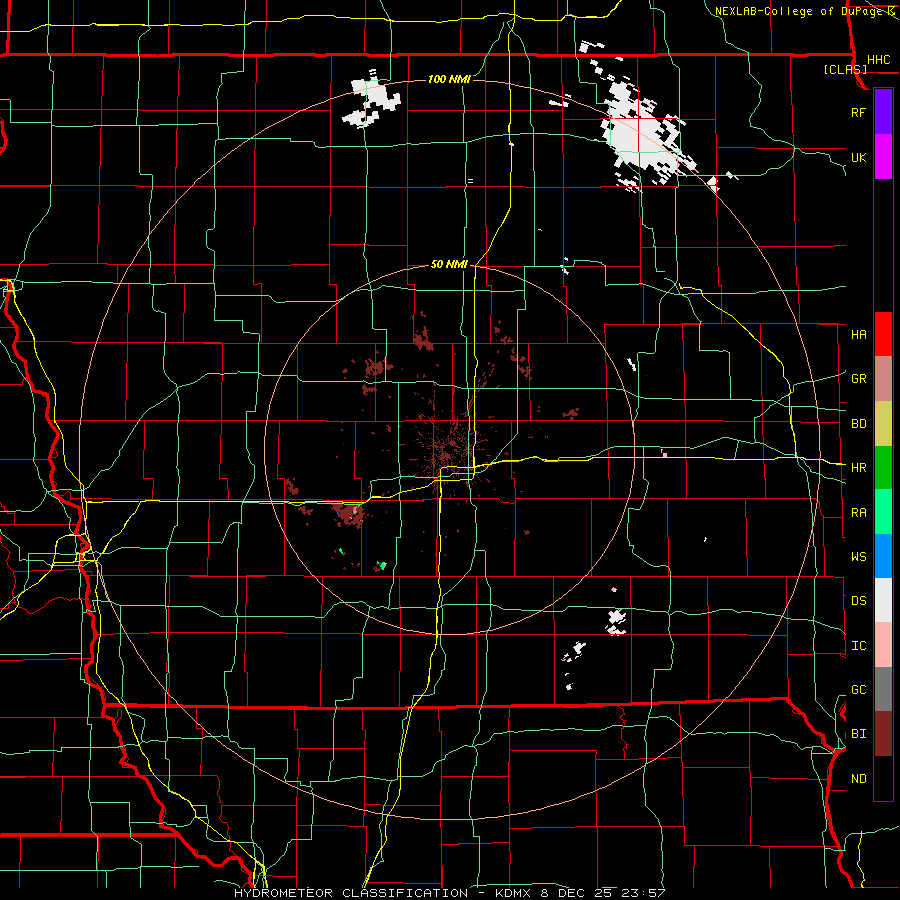Click the BD legend label
This screenshot has width=900, height=900.
click(859, 424)
